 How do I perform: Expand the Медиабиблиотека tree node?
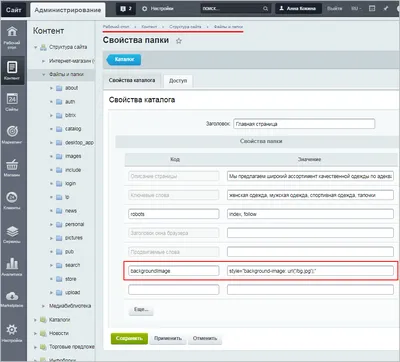(x=44, y=306)
